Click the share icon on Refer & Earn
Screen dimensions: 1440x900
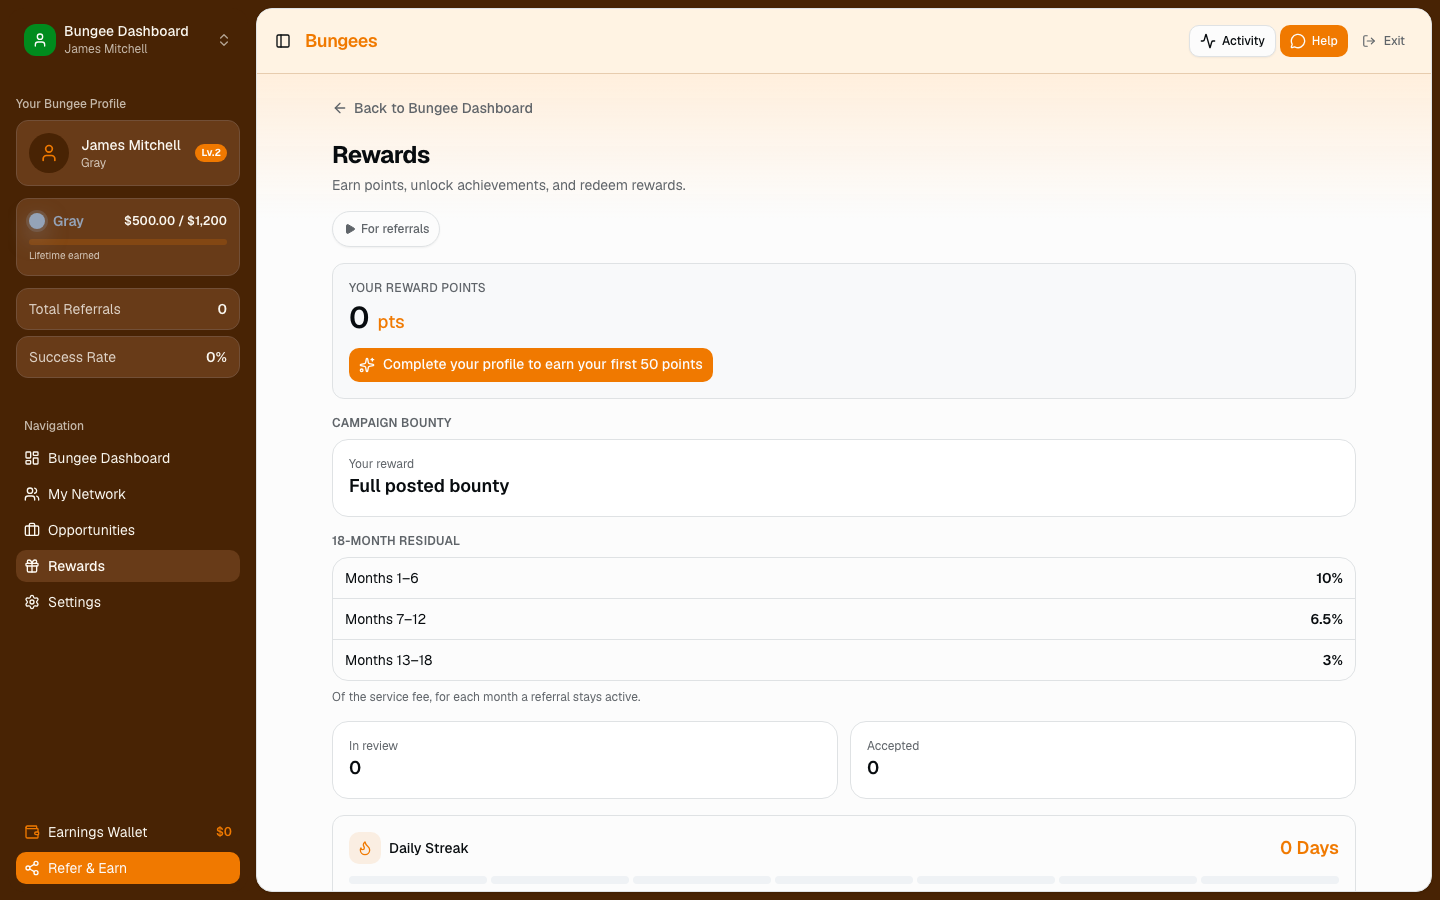tap(32, 868)
